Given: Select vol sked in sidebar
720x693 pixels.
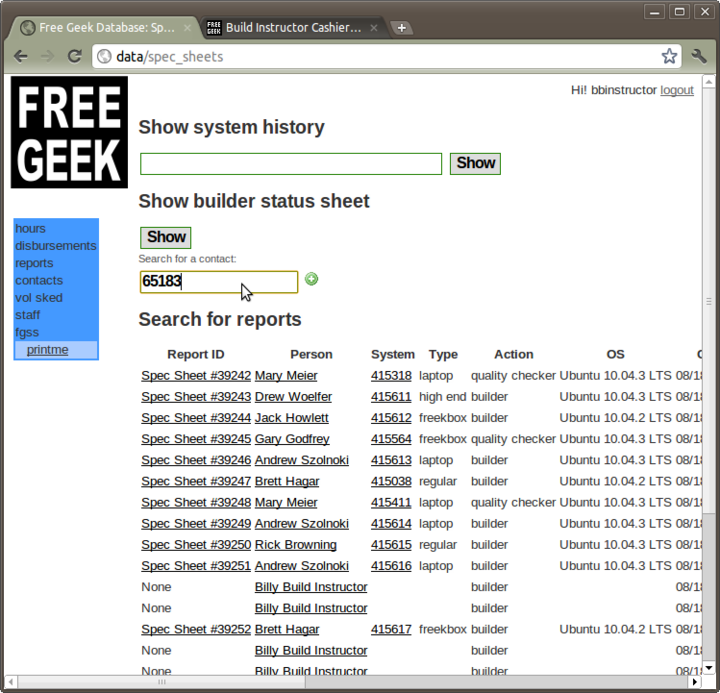Looking at the screenshot, I should (x=39, y=298).
